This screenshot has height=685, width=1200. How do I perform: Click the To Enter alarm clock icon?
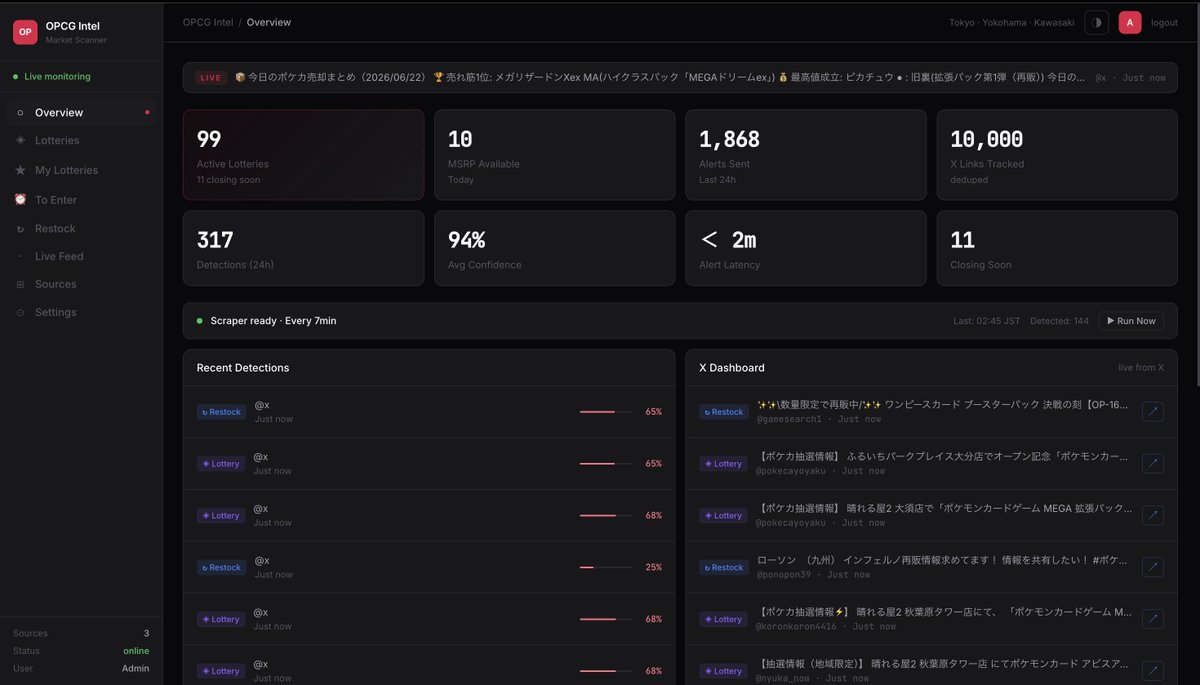[x=20, y=200]
